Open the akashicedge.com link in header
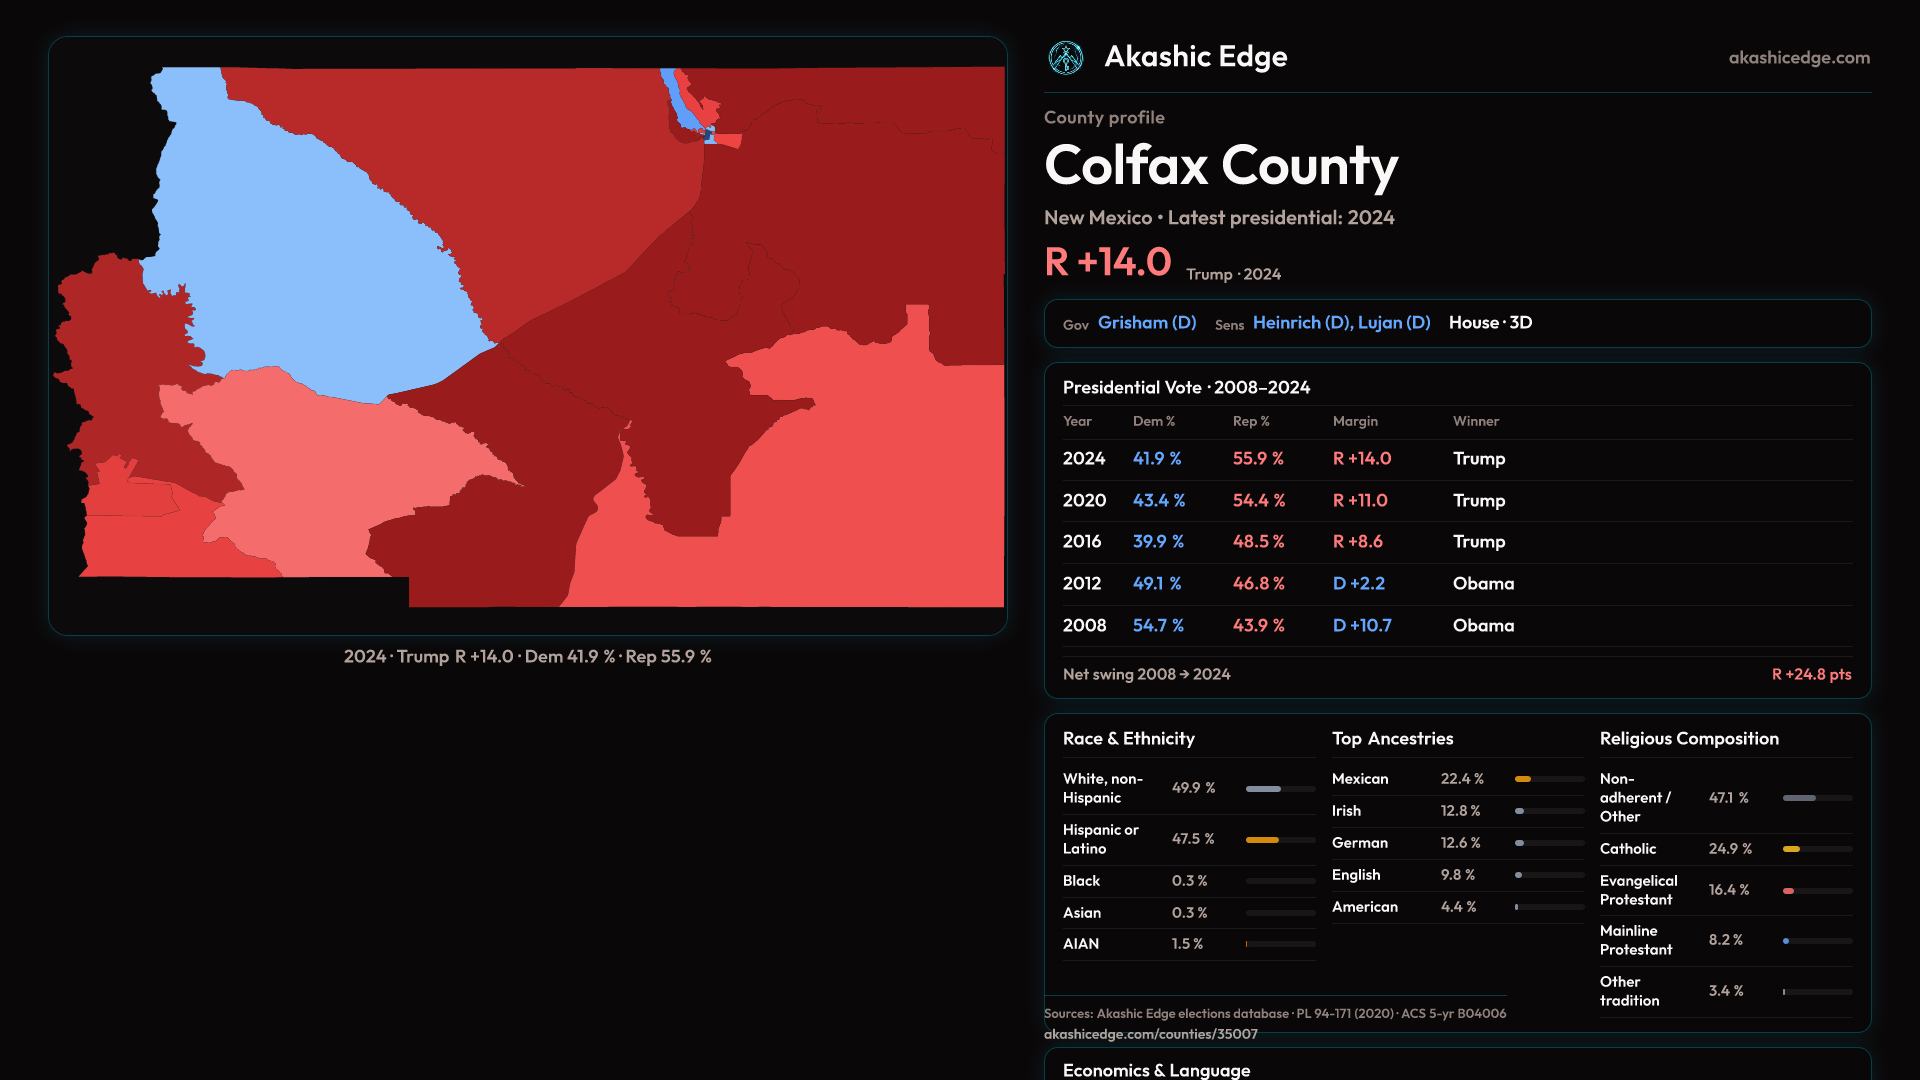Image resolution: width=1920 pixels, height=1080 pixels. coord(1798,58)
